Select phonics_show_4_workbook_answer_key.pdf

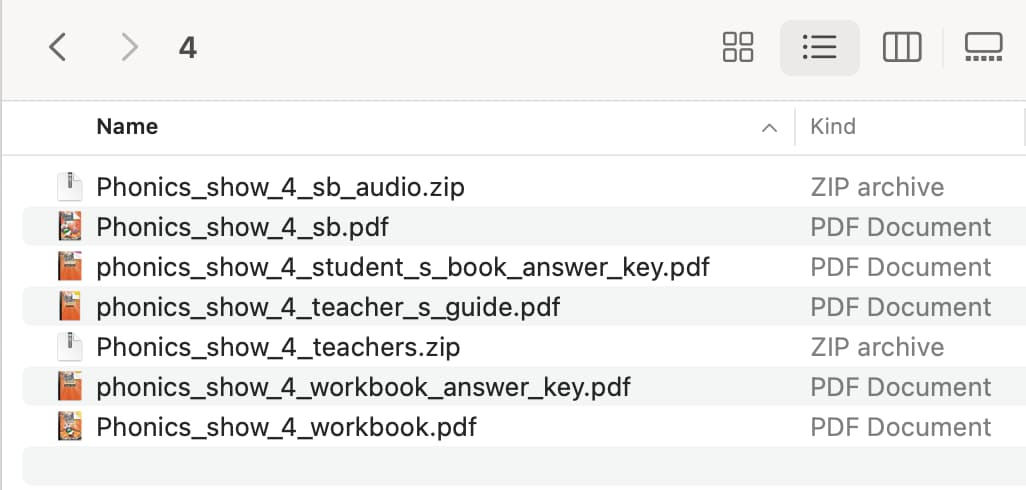click(363, 387)
